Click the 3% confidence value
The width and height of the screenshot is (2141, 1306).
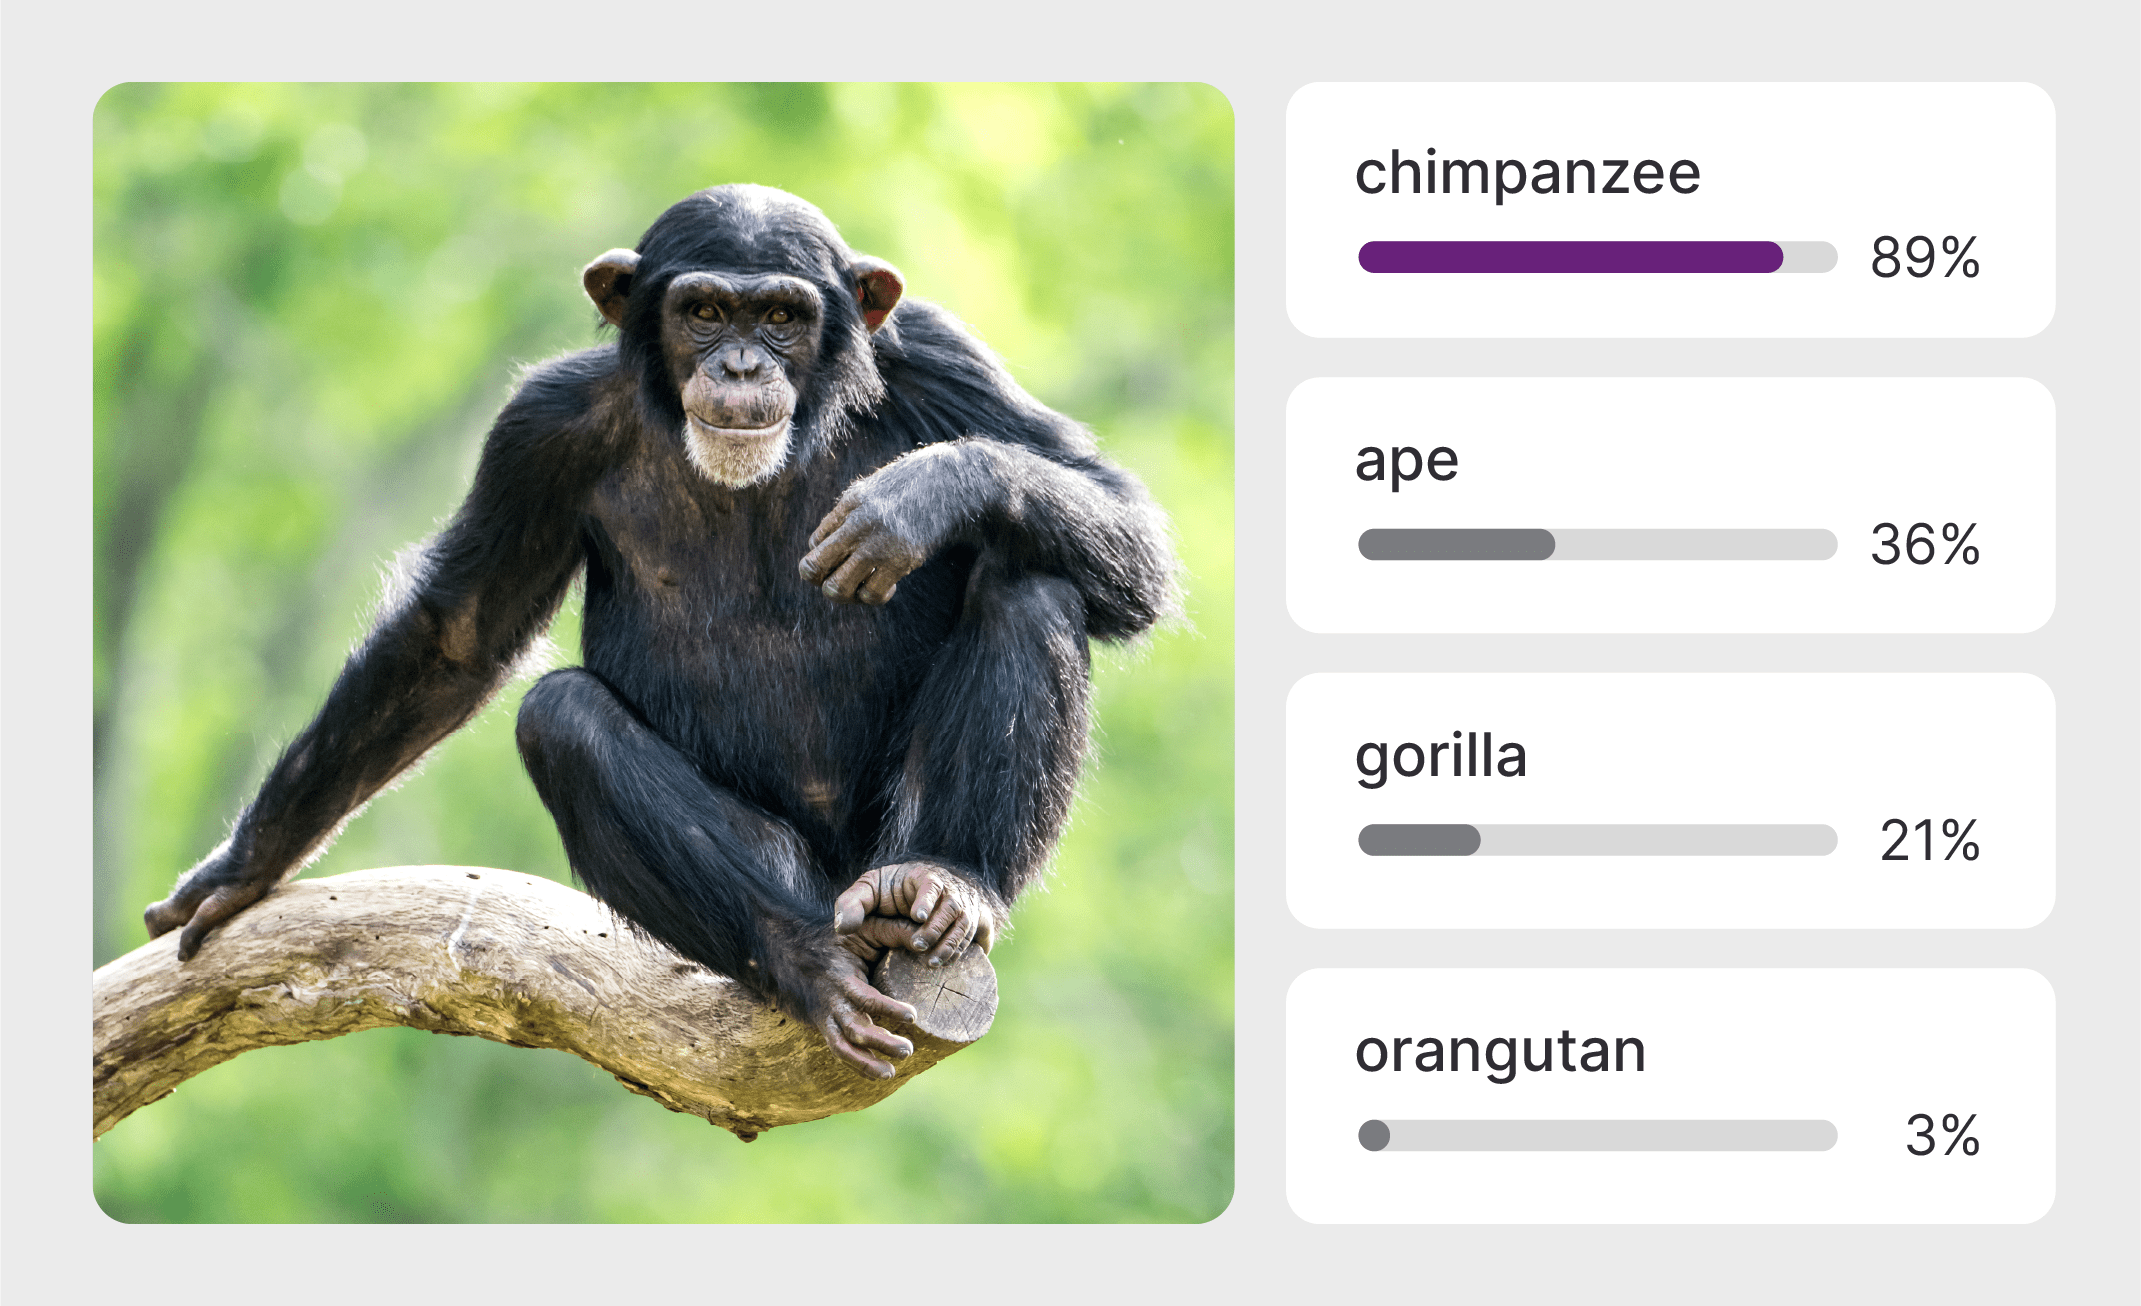pyautogui.click(x=1942, y=1135)
